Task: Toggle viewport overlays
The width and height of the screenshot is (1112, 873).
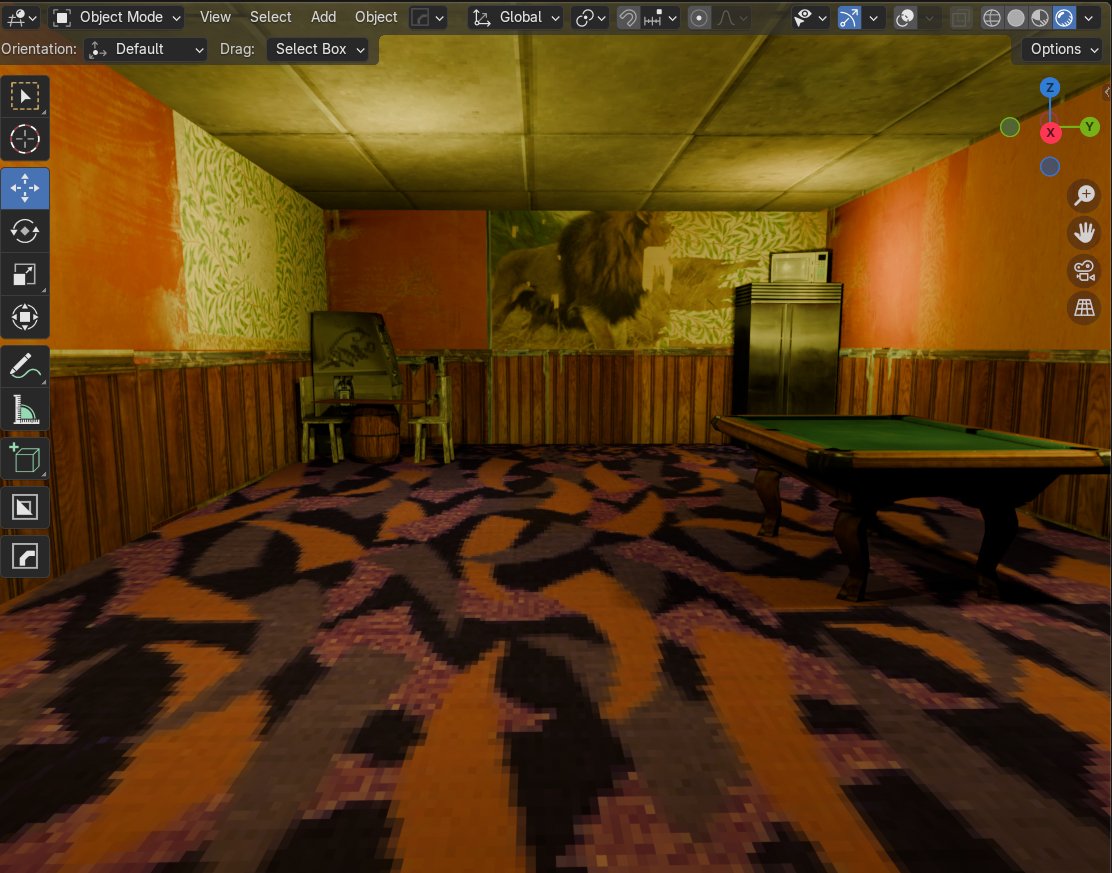Action: click(x=906, y=18)
